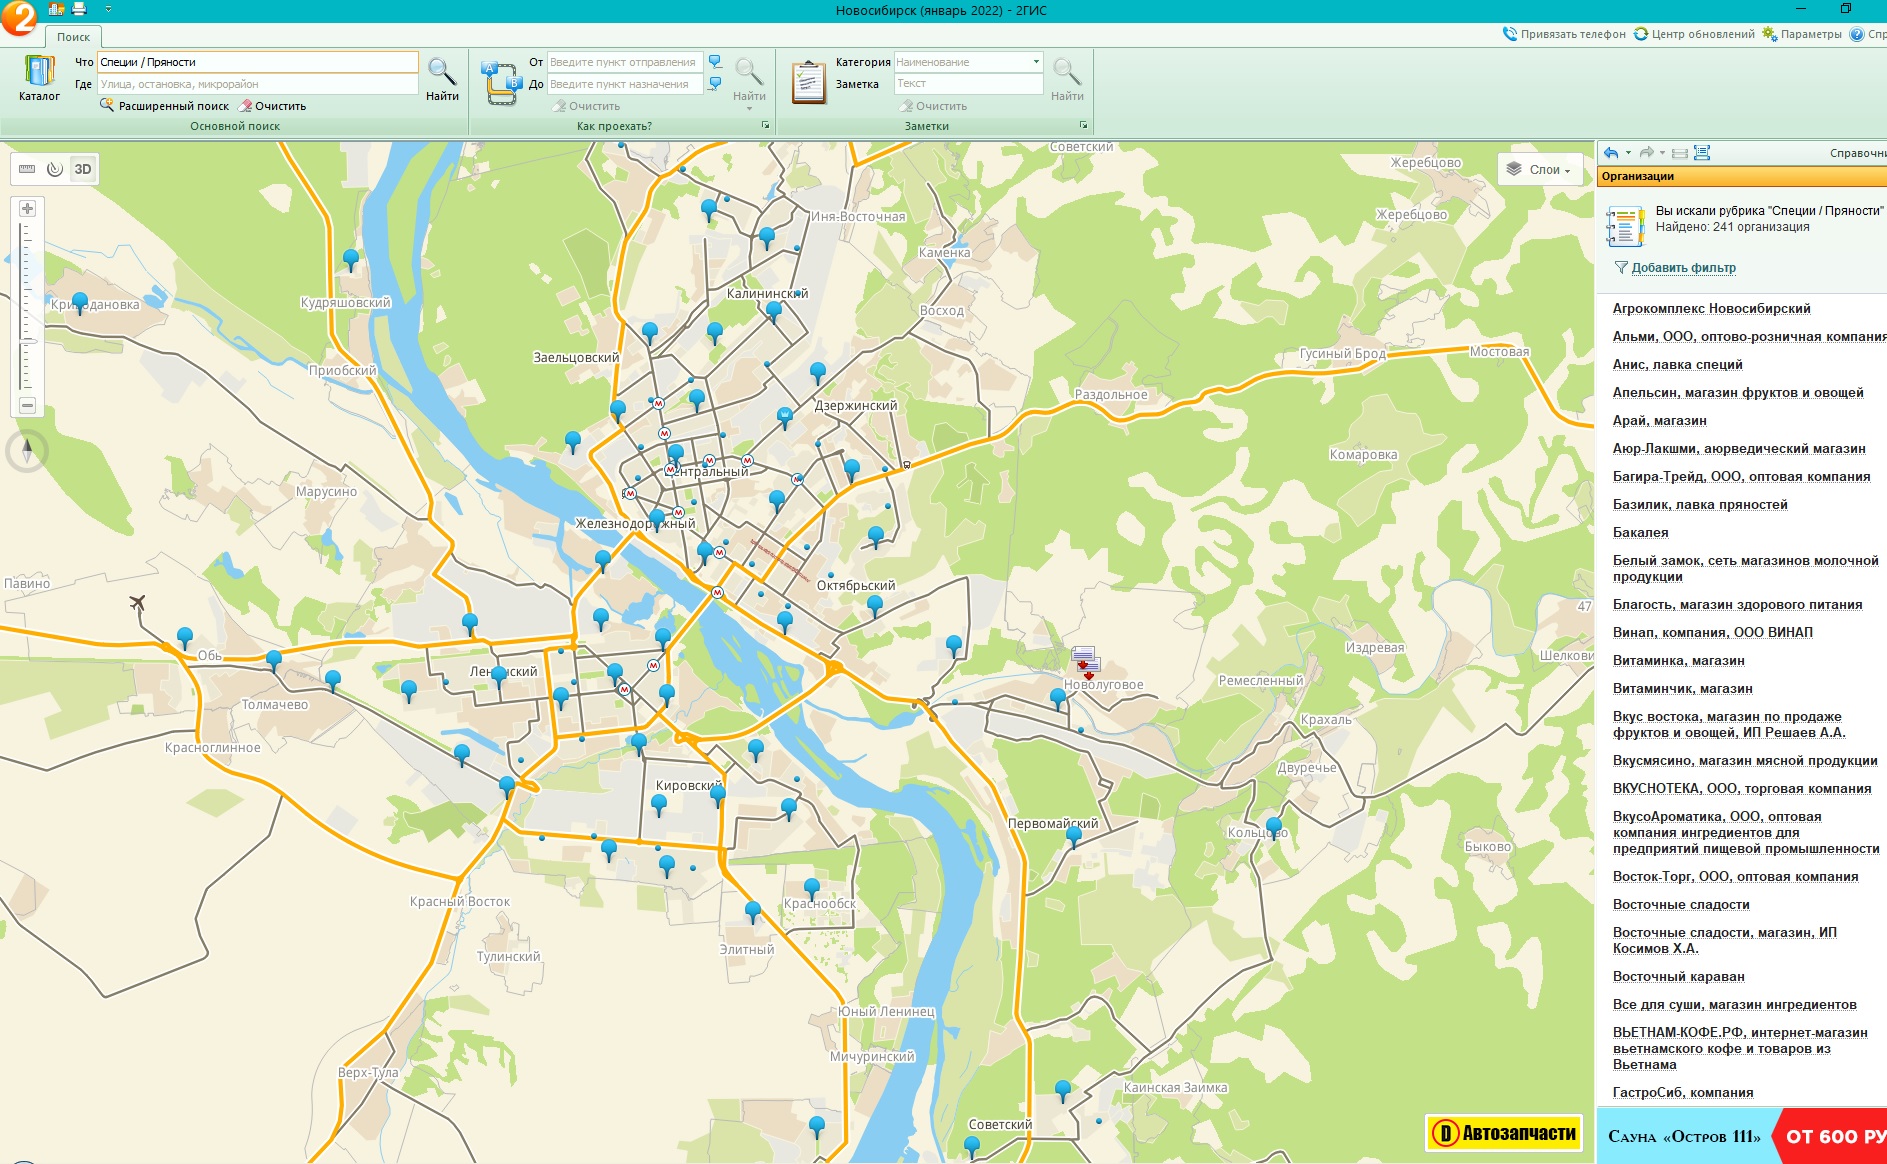Click the city selection icon in the title bar

tap(56, 9)
